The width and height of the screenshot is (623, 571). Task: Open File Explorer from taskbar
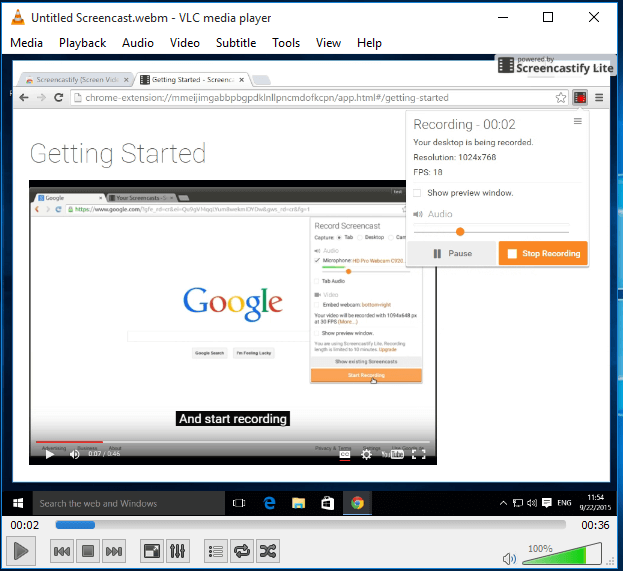coord(298,503)
